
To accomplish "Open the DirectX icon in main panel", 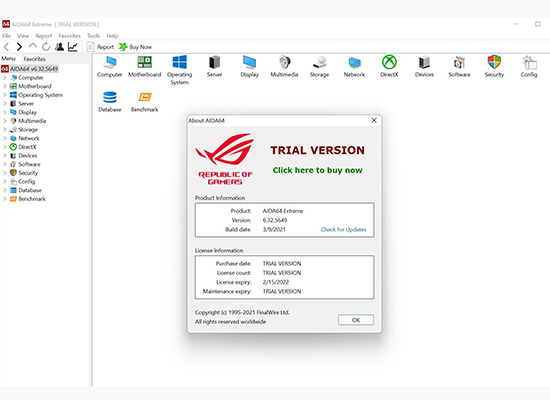I will tap(389, 66).
